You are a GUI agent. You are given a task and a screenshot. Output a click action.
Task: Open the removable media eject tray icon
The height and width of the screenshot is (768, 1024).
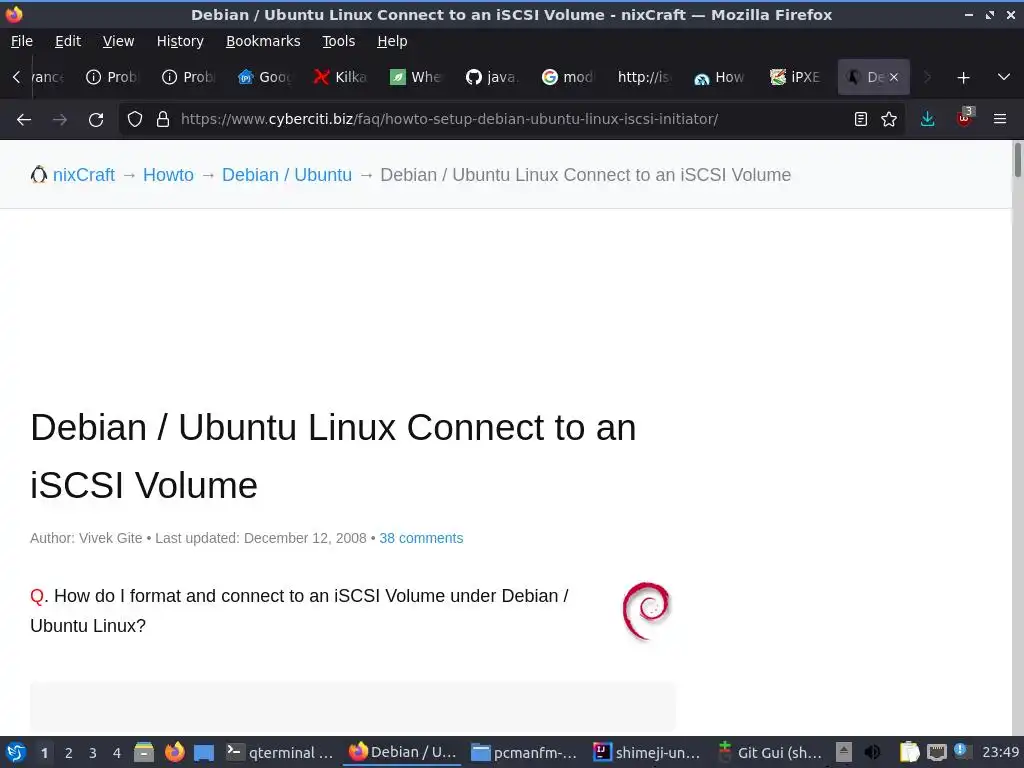coord(844,752)
